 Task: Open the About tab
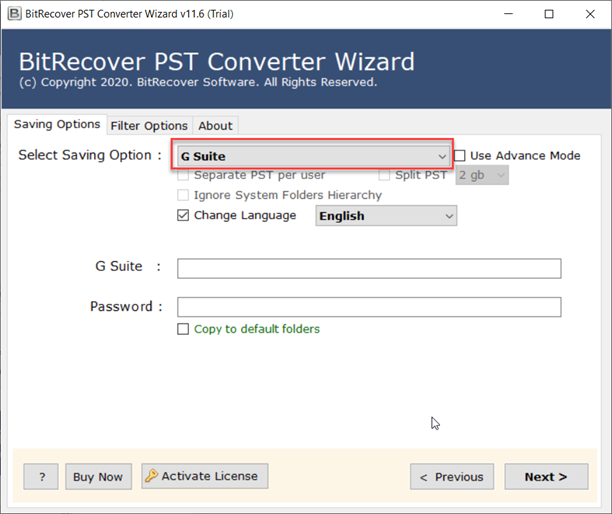pyautogui.click(x=215, y=126)
